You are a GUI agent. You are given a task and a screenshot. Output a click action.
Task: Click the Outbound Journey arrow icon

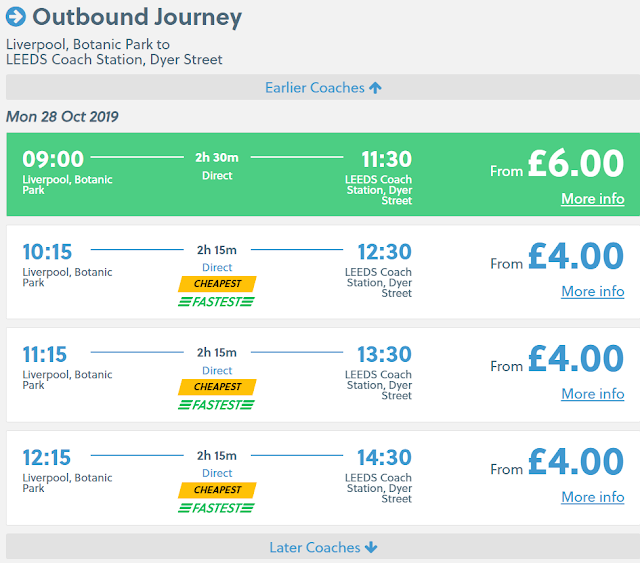16,17
